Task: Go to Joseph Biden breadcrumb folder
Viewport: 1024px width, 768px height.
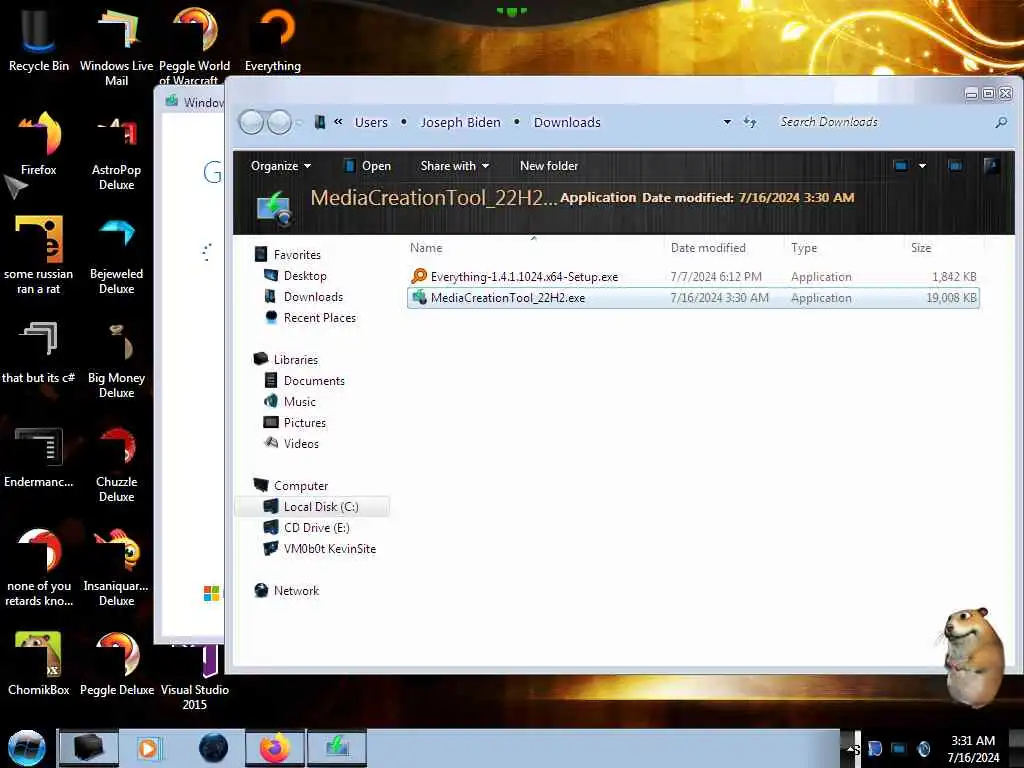Action: 460,122
